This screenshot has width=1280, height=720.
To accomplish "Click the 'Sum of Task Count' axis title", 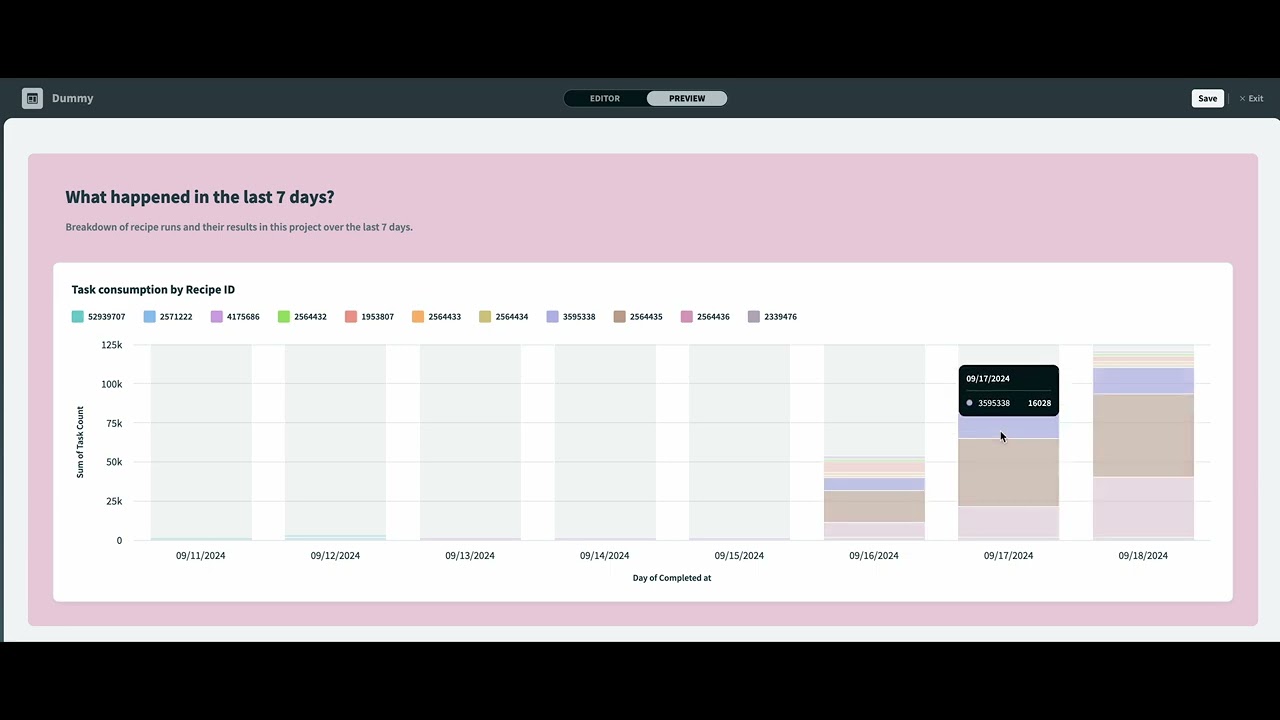I will tap(80, 442).
